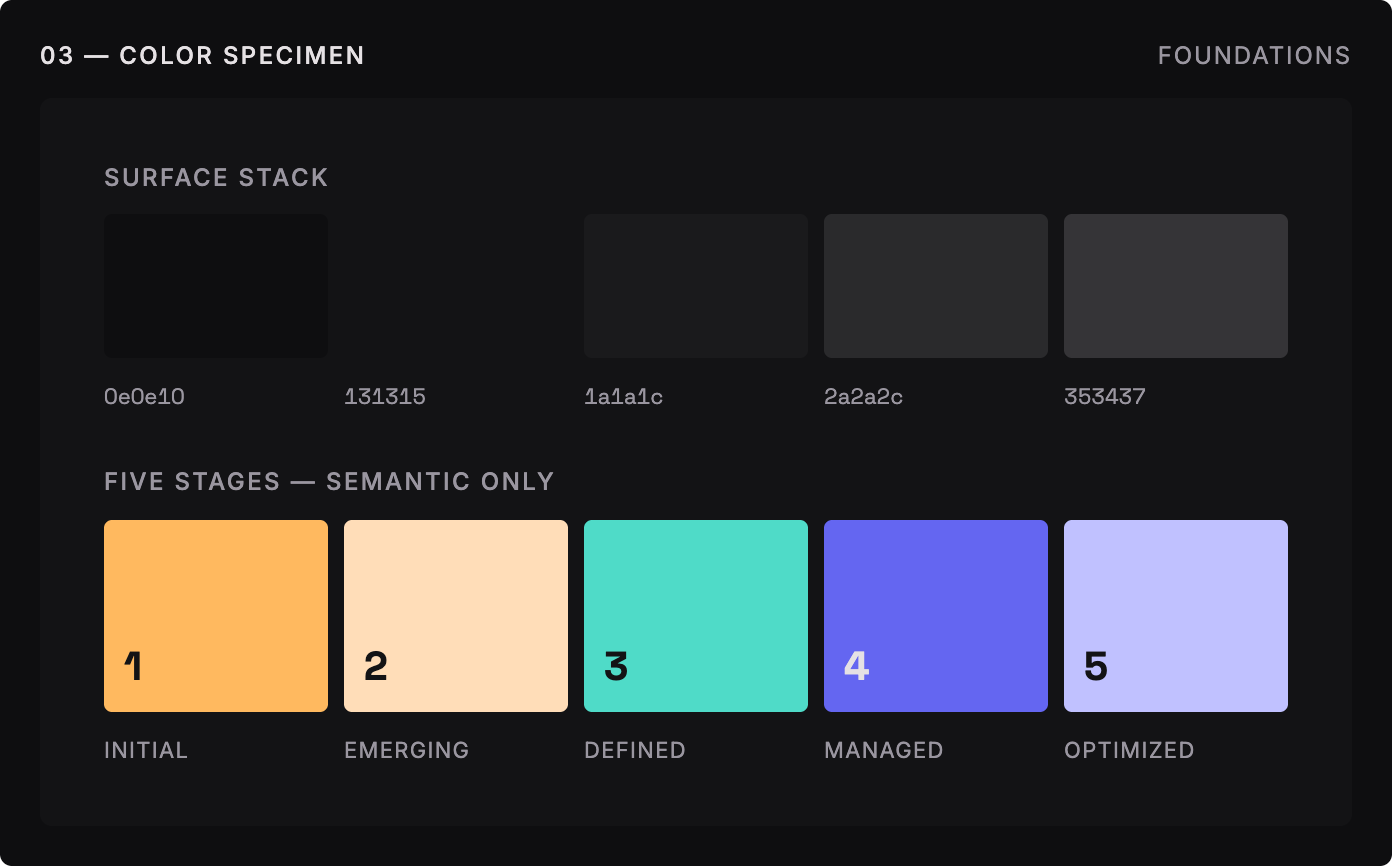Click the INITIAL stage label
Screen dimensions: 1392x866
pos(146,750)
